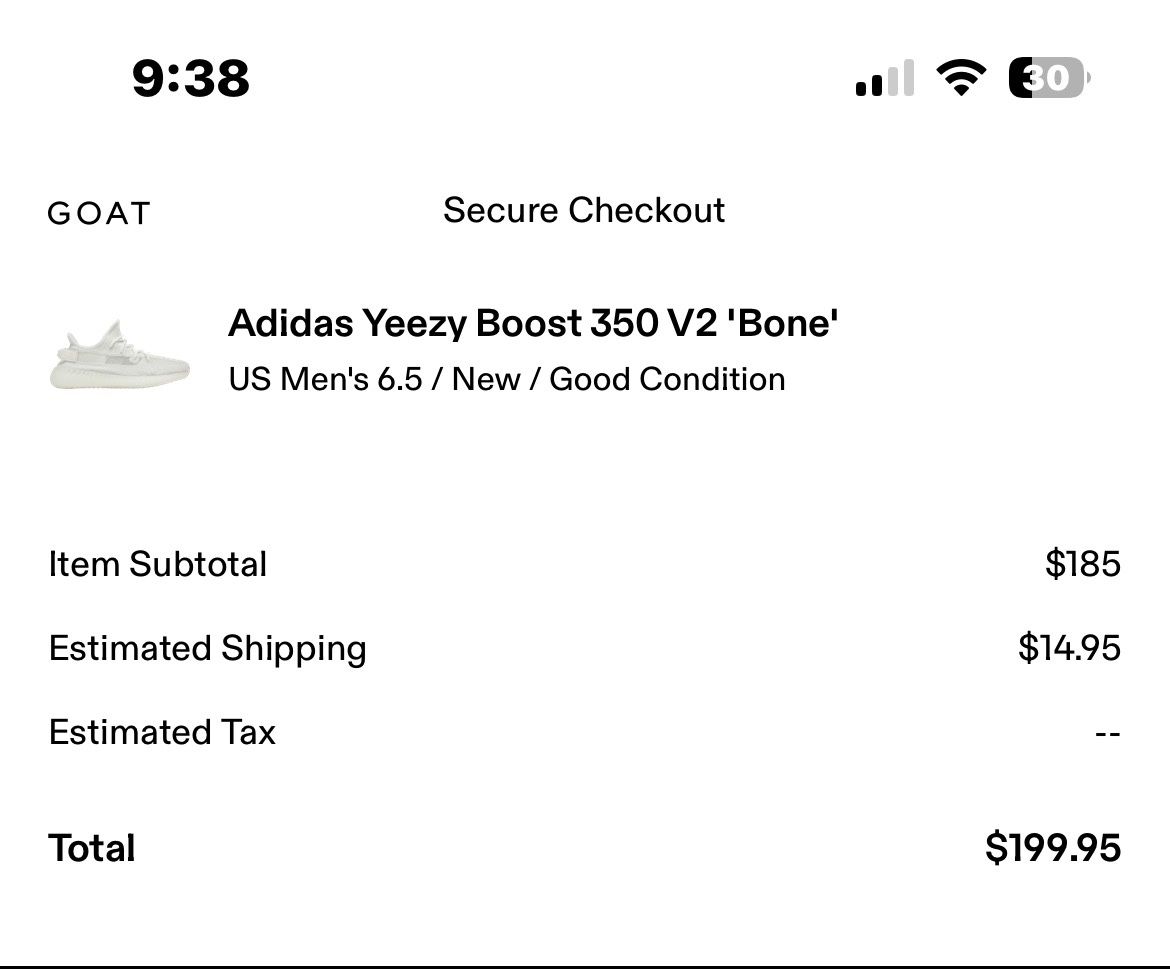Tap the cellular signal indicator

884,78
